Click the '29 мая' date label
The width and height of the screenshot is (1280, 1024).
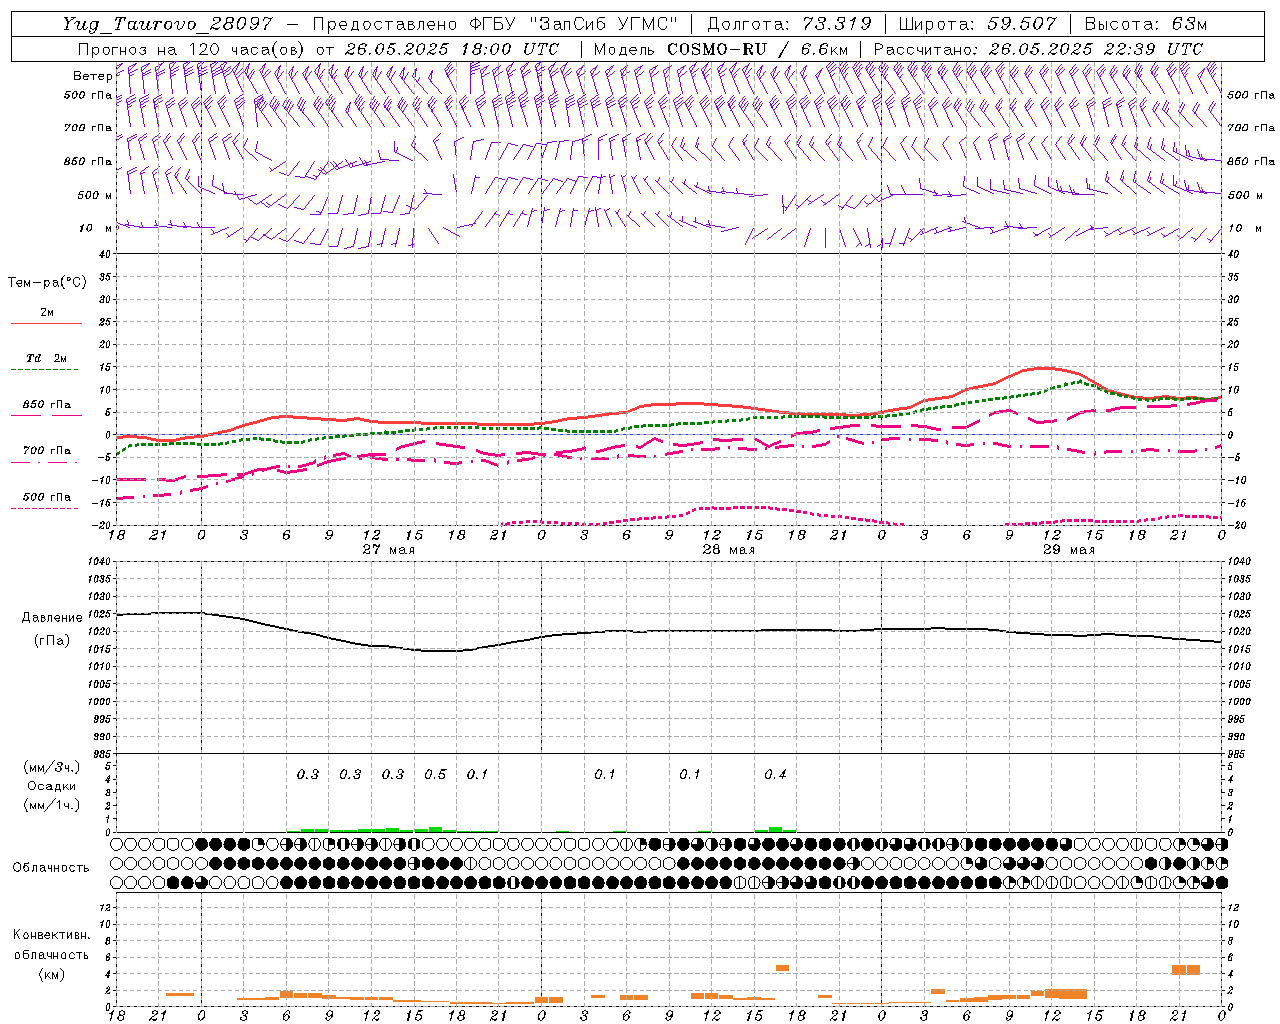[x=1068, y=550]
